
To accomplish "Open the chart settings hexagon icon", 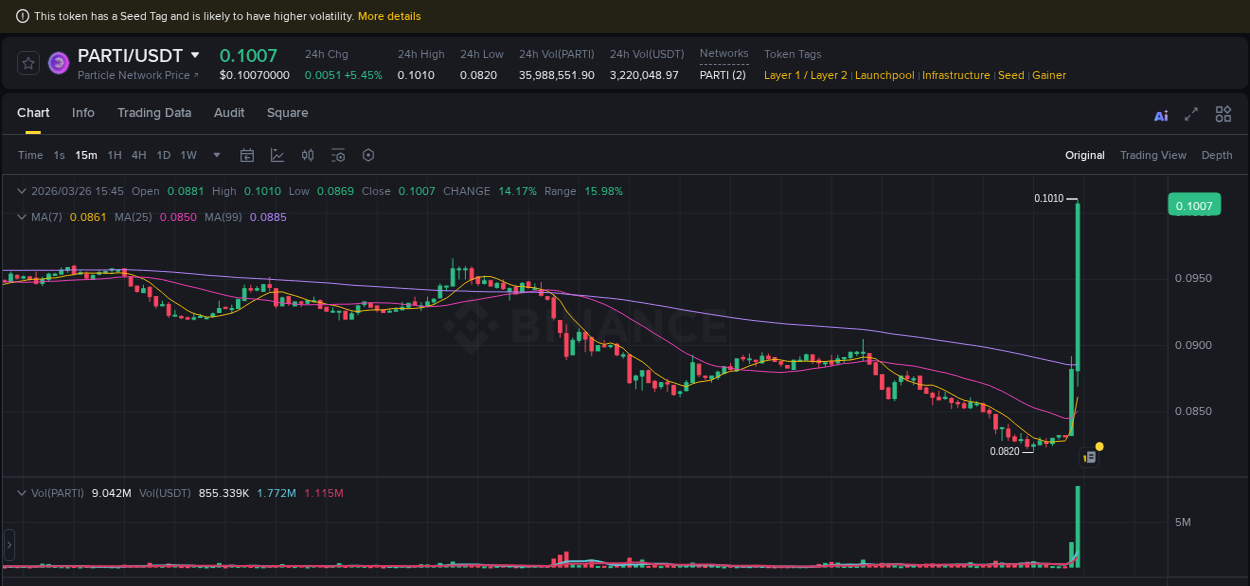I will click(367, 155).
